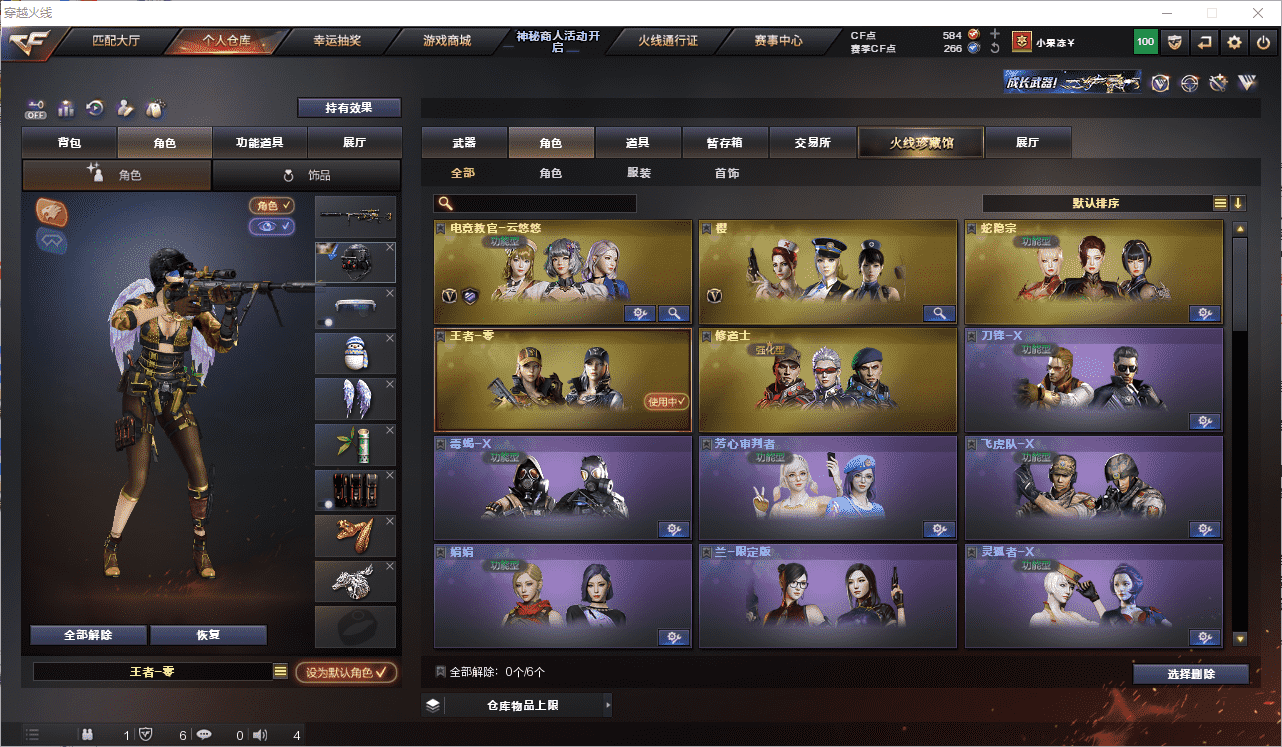Click the power exit icon
Screen dimensions: 1282x747
coord(1264,42)
